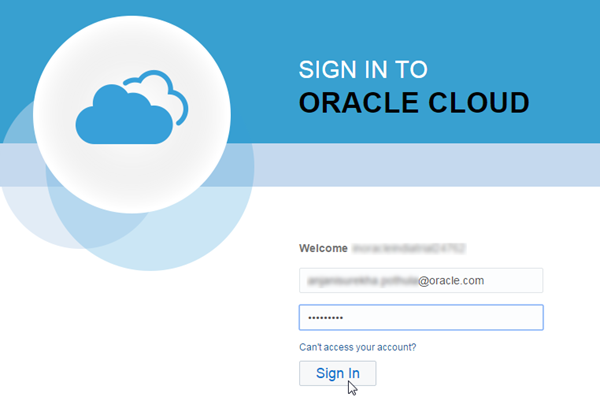Focus the password input field
Viewport: 600px width, 408px height.
421,317
